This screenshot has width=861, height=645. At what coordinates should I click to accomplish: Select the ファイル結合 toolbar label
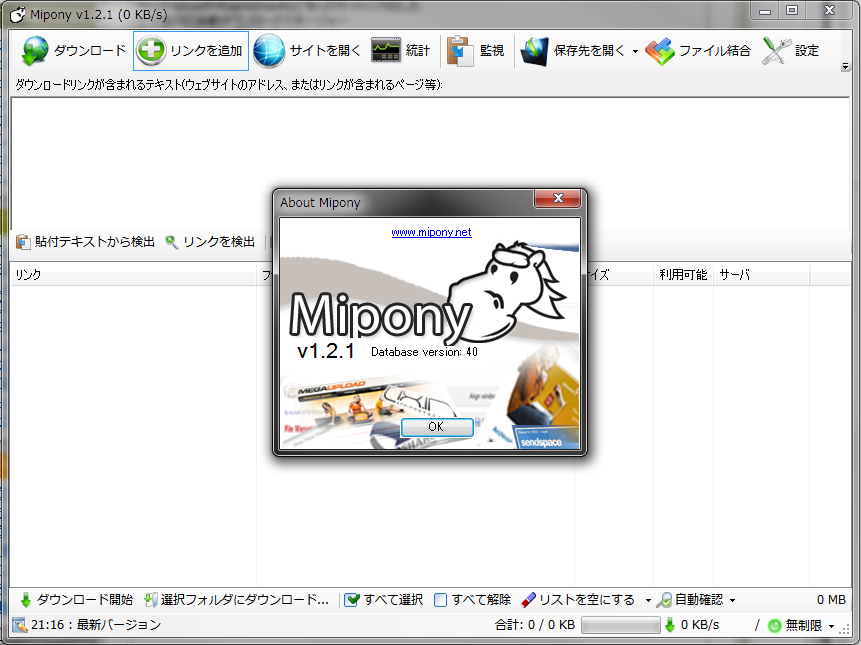click(715, 51)
